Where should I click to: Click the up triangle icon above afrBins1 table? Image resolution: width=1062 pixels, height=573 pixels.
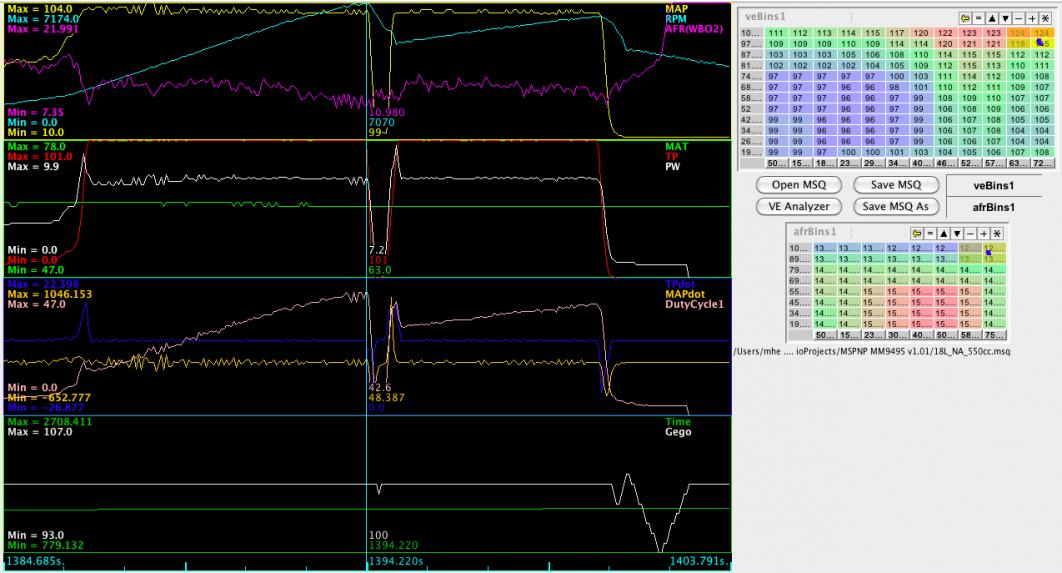click(943, 232)
